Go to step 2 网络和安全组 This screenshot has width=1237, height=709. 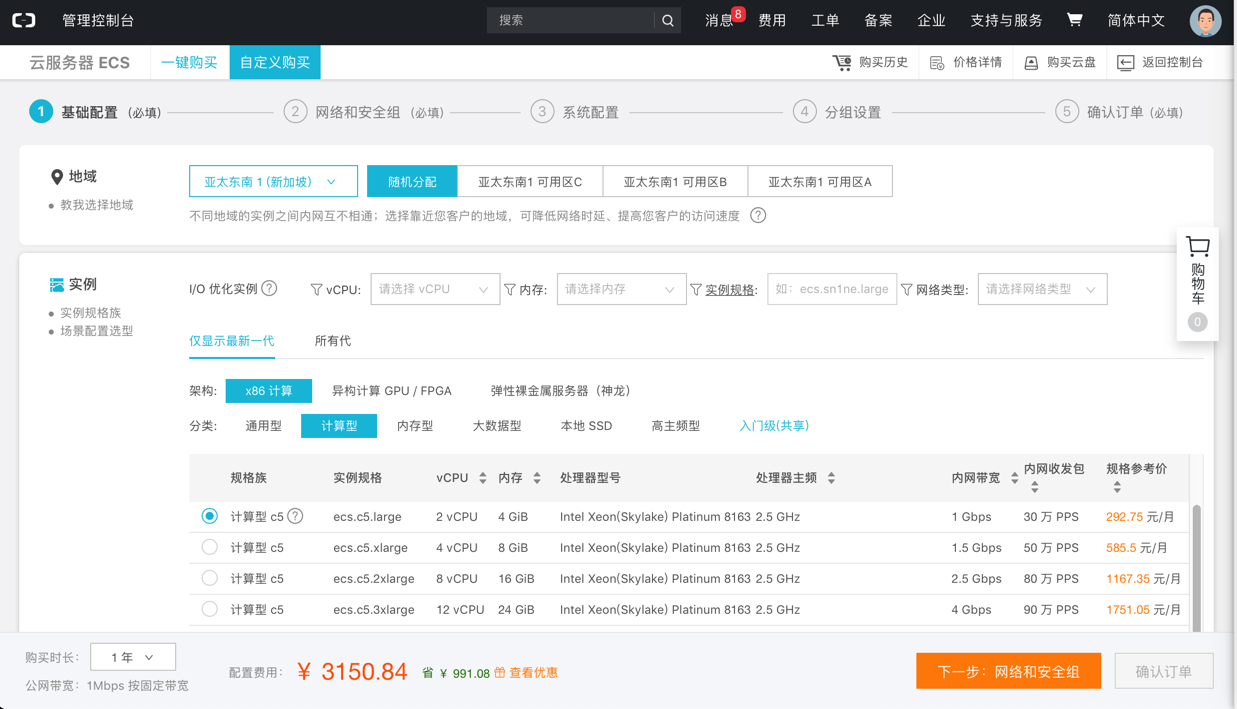[x=364, y=112]
